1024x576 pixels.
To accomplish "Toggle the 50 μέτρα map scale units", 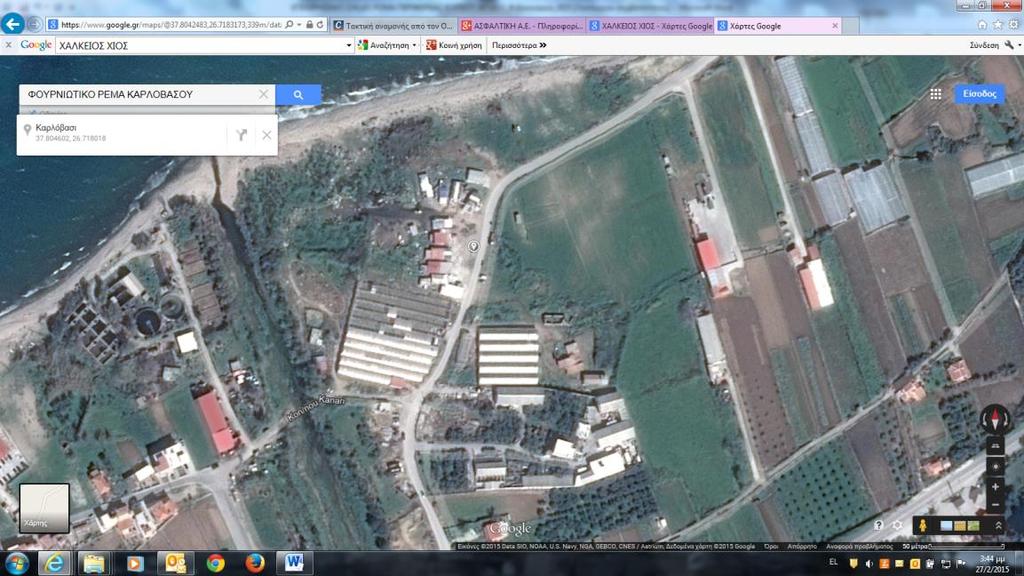I will click(x=953, y=546).
